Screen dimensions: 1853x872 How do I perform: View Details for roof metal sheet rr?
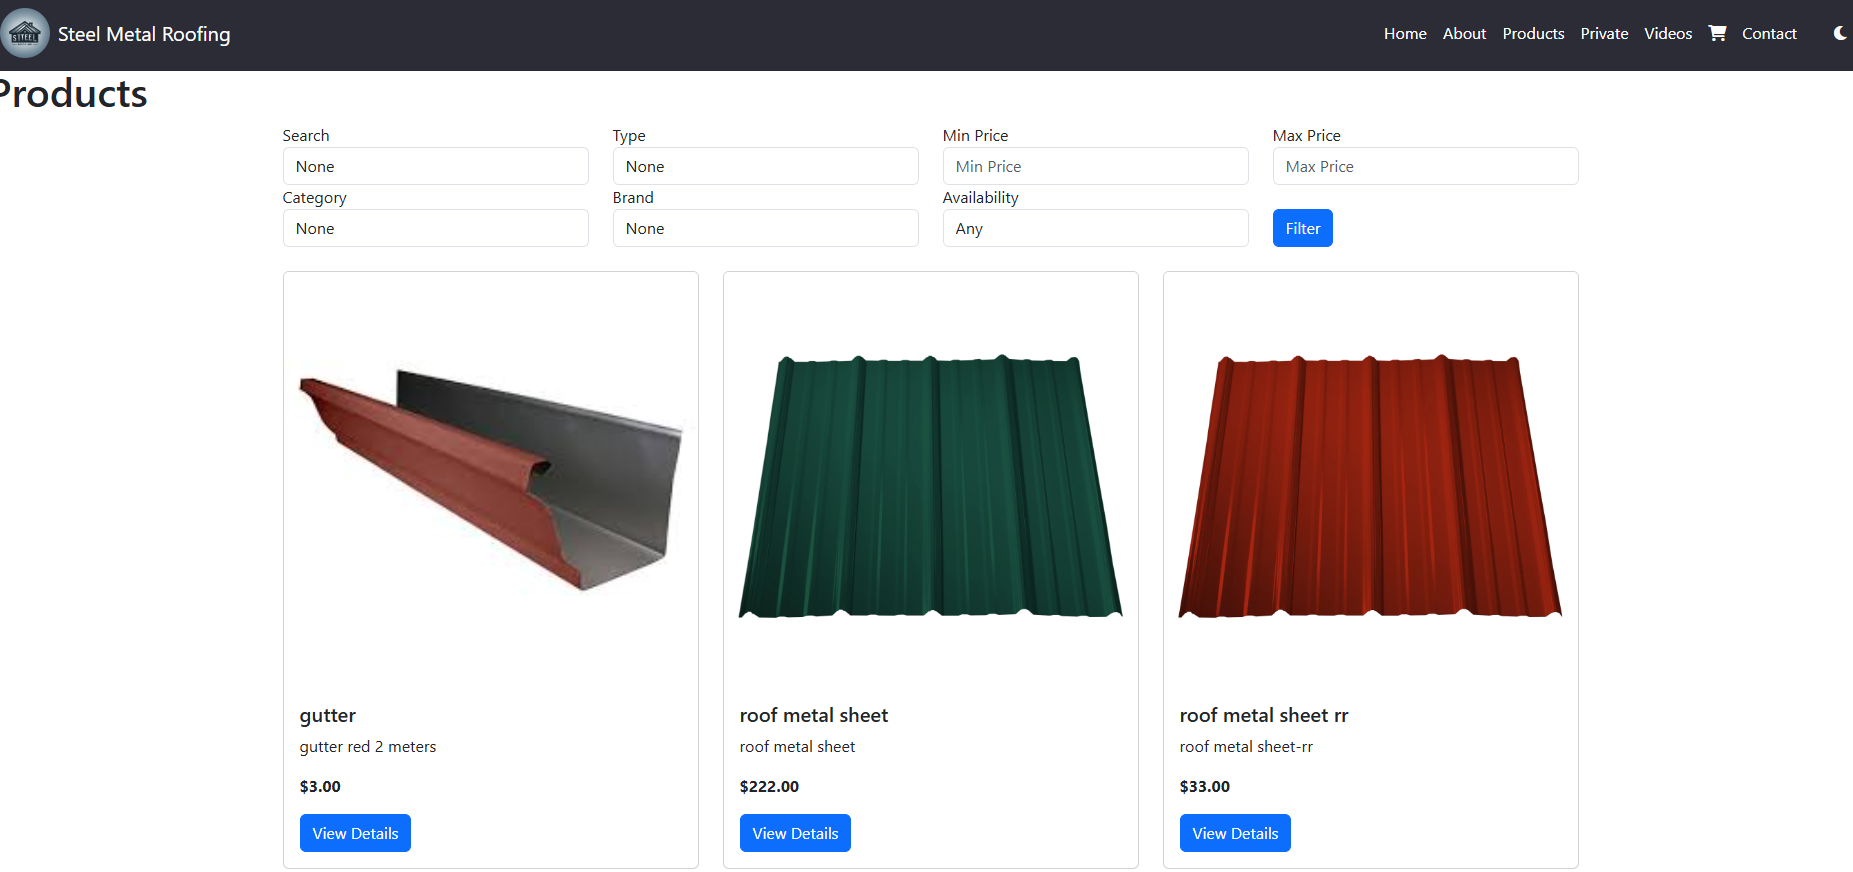1235,833
